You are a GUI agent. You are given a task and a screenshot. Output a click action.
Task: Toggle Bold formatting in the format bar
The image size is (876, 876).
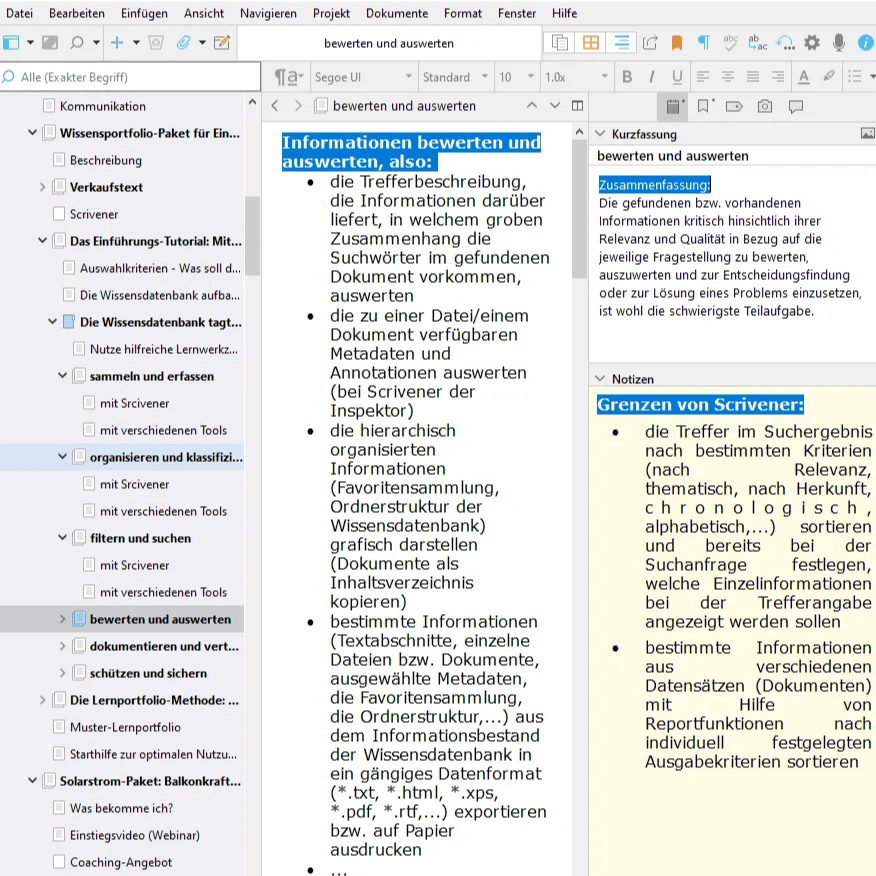[x=627, y=77]
